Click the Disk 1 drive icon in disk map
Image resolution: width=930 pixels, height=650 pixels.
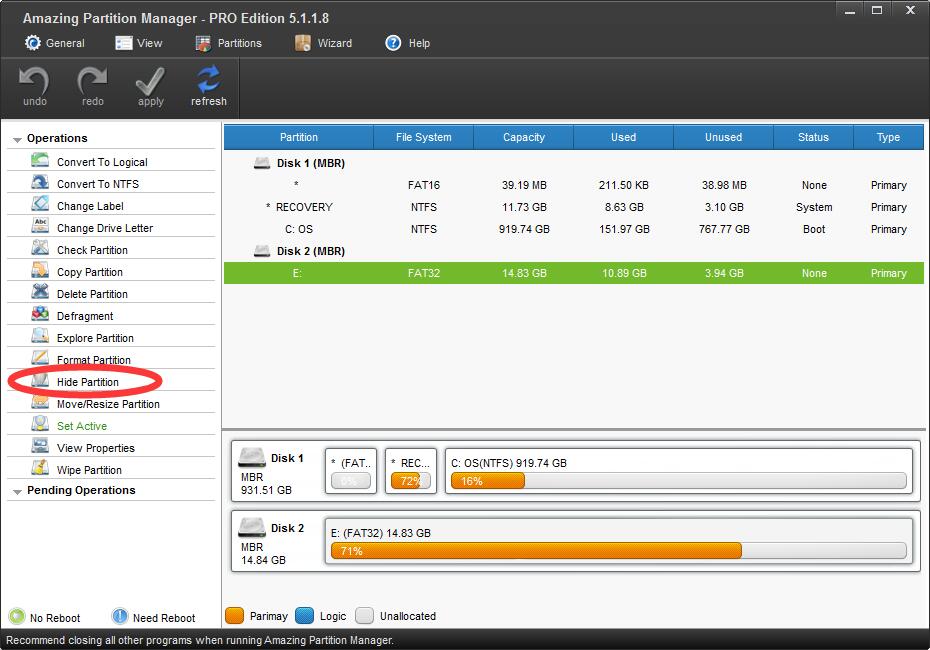coord(251,457)
